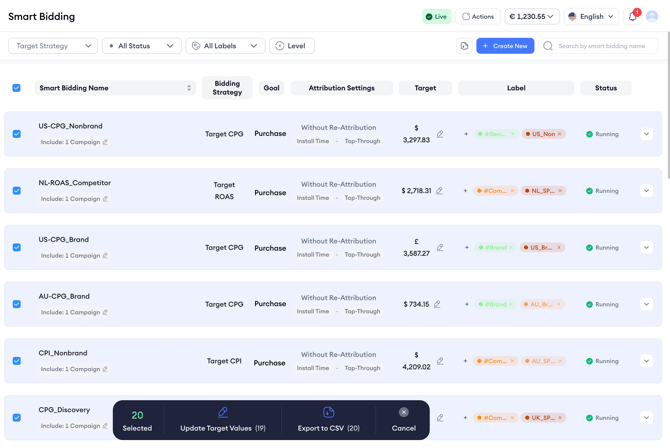Toggle the select-all header checkbox
The height and width of the screenshot is (448, 670).
[x=17, y=88]
